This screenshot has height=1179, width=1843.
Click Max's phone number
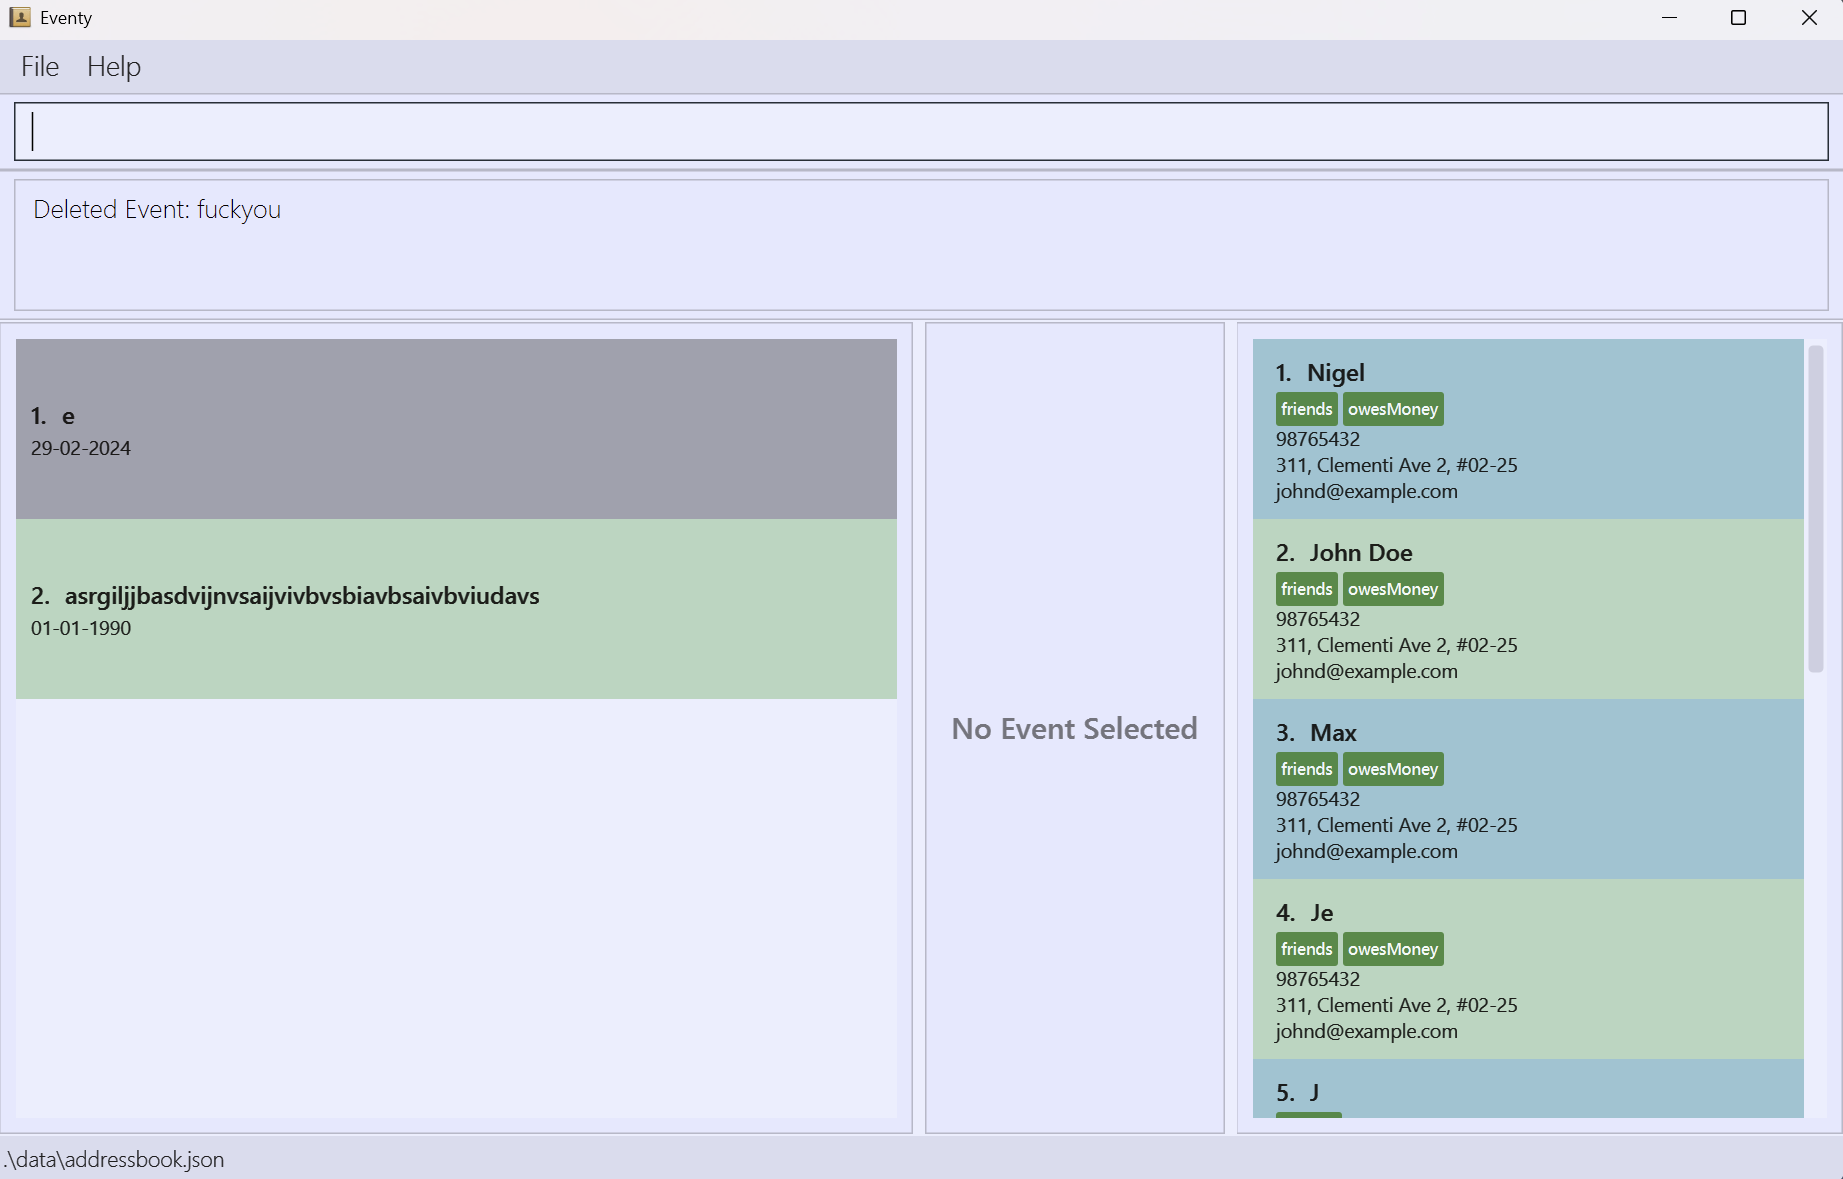tap(1318, 799)
